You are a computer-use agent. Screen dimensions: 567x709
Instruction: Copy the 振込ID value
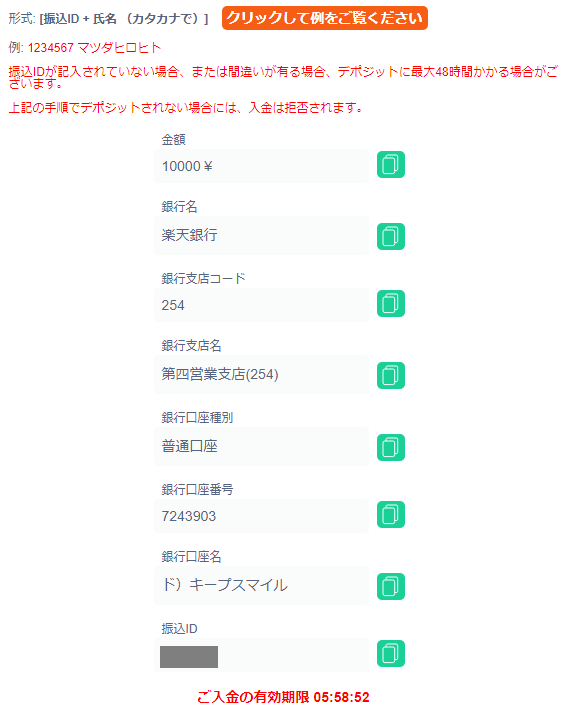391,653
